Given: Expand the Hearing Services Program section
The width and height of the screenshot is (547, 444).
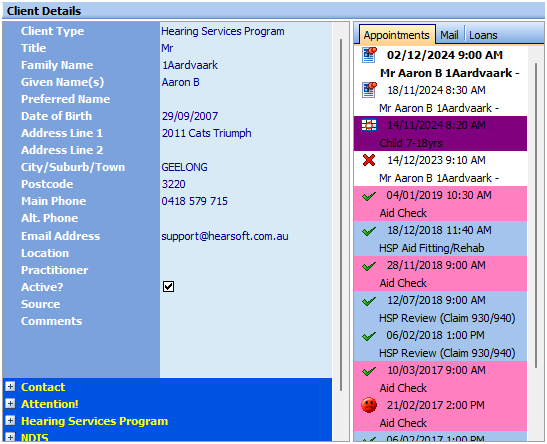Looking at the screenshot, I should click(10, 421).
